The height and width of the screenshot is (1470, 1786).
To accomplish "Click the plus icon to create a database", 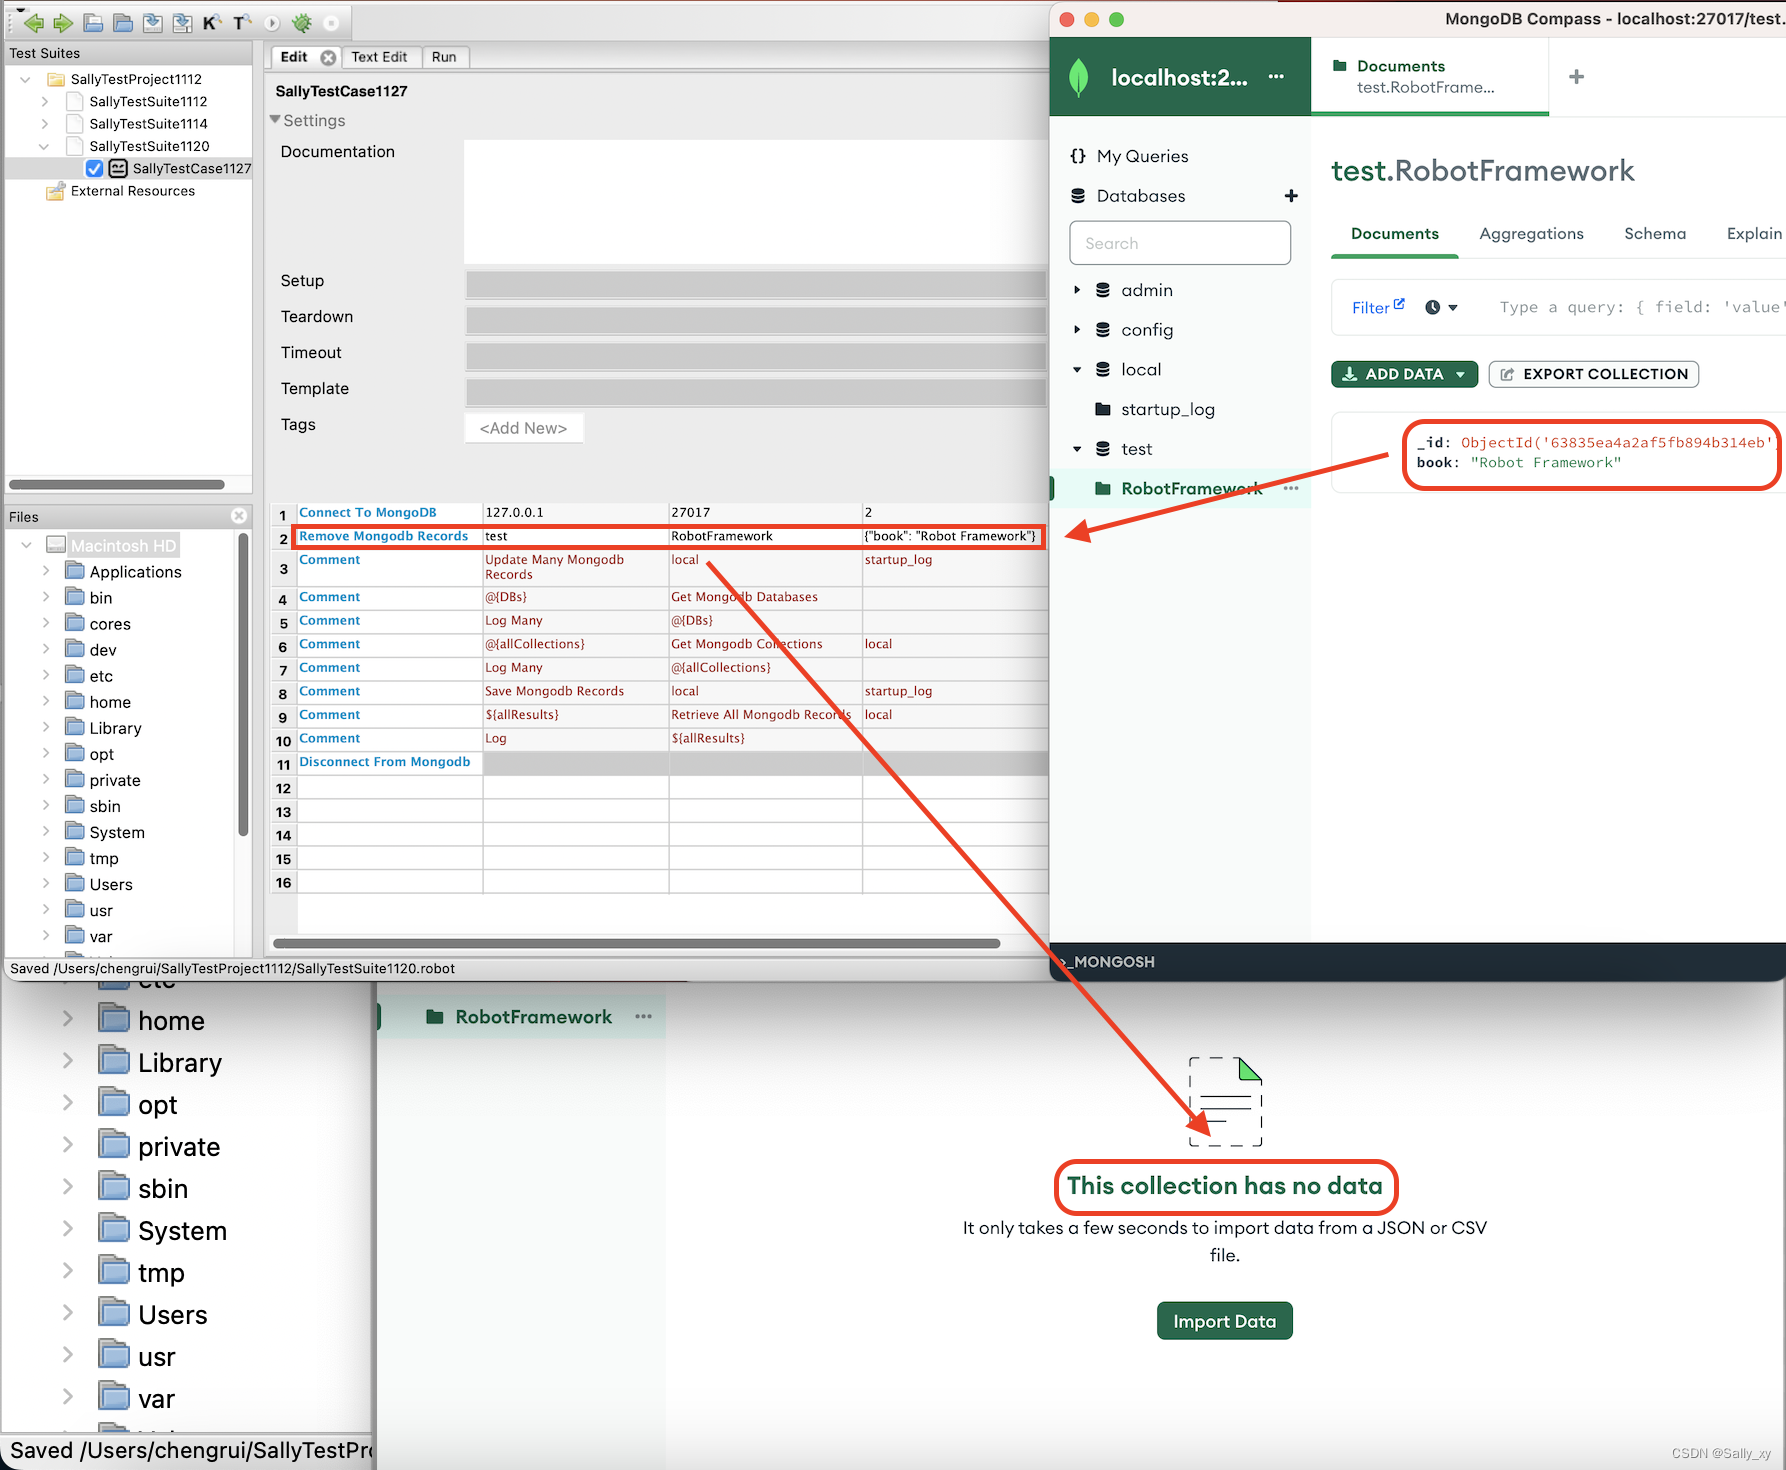I will click(1291, 196).
